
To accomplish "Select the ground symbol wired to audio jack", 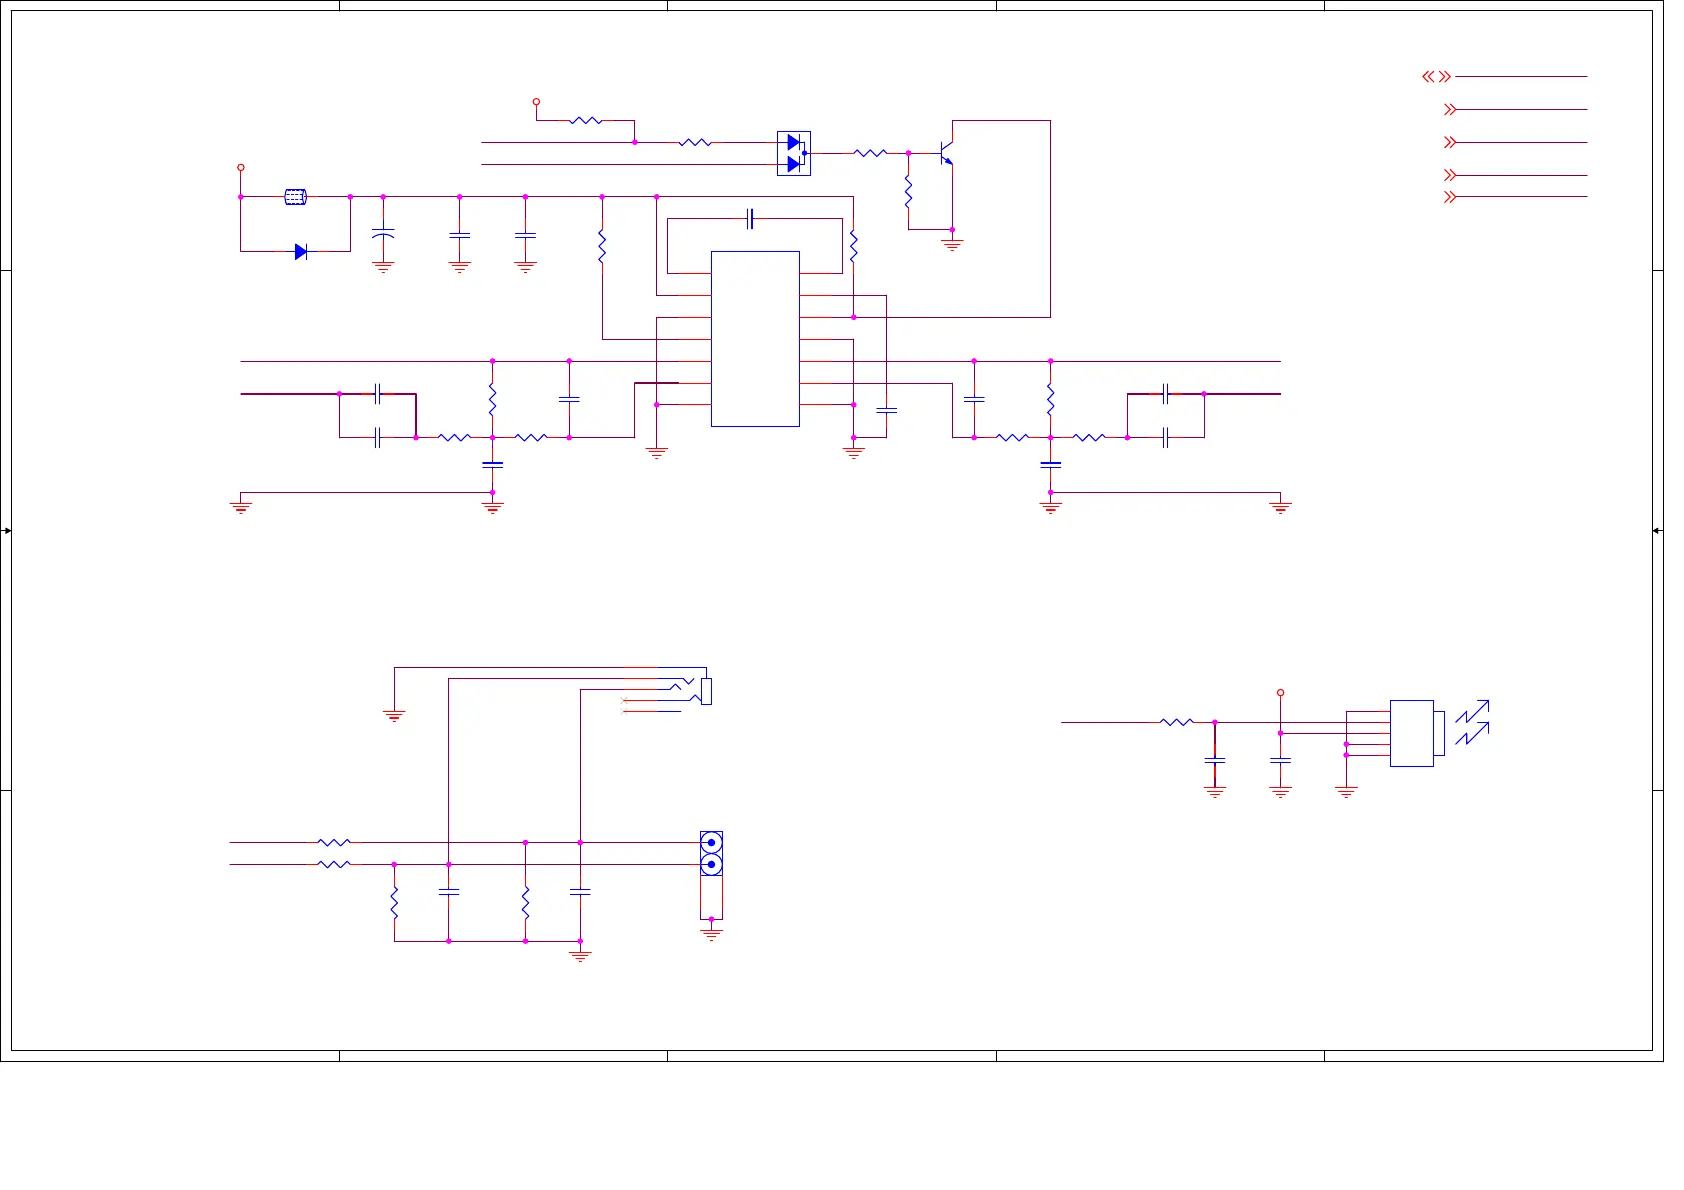I will (x=394, y=715).
